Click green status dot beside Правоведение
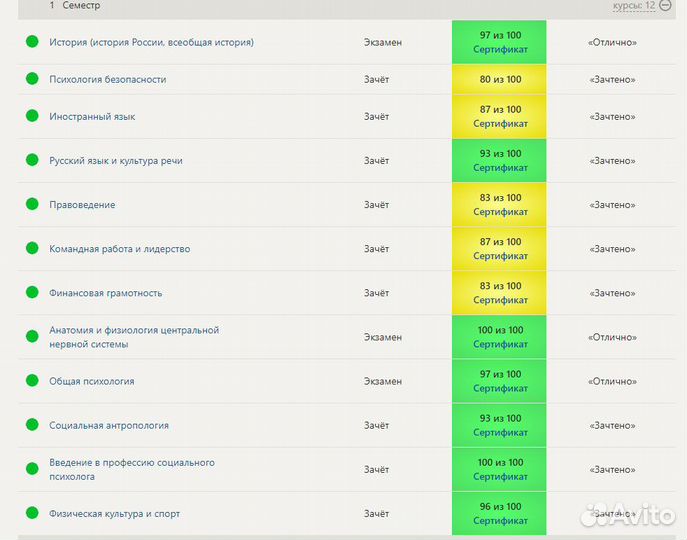The width and height of the screenshot is (687, 540). [32, 205]
